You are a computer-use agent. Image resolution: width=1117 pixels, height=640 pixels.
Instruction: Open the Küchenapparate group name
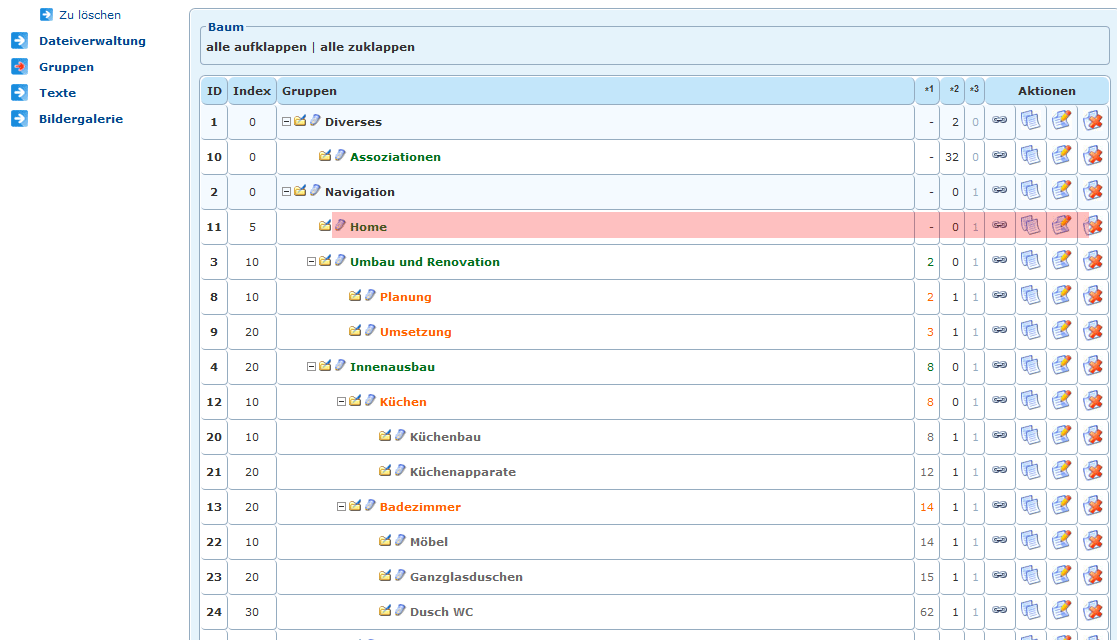(x=462, y=472)
